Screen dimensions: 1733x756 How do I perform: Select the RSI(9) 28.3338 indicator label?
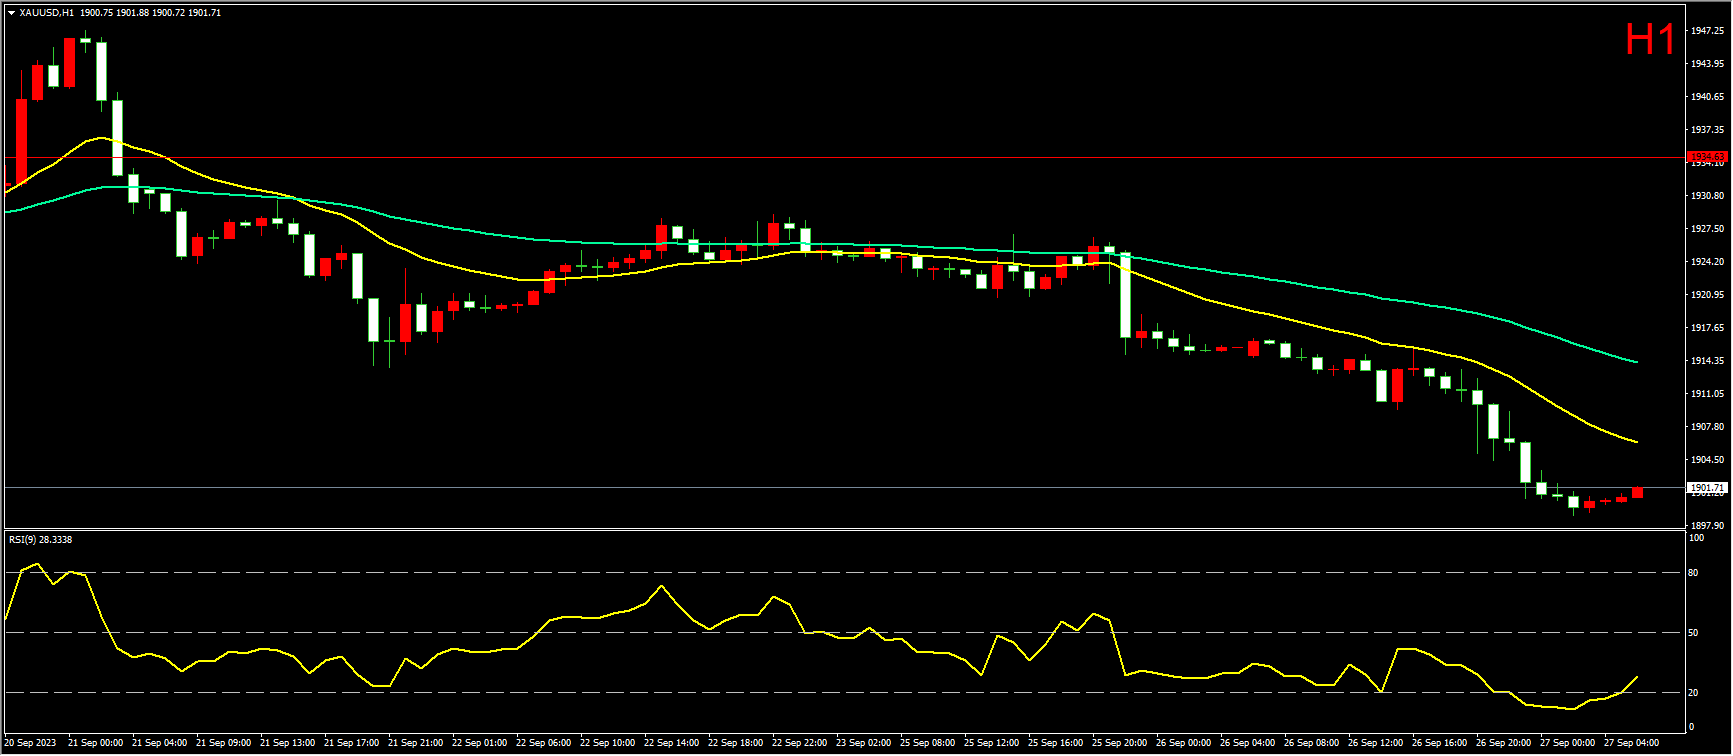[x=40, y=540]
